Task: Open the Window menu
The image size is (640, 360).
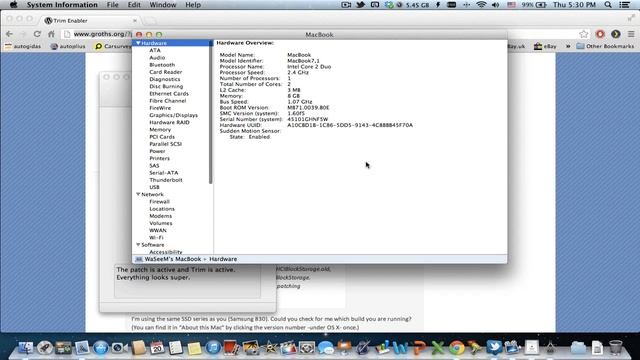Action: click(162, 5)
